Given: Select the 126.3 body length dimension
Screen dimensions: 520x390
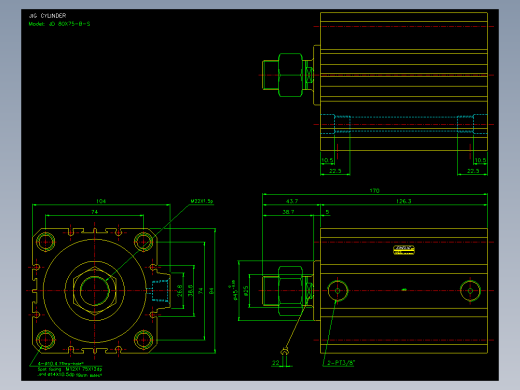Looking at the screenshot, I should click(x=404, y=201).
